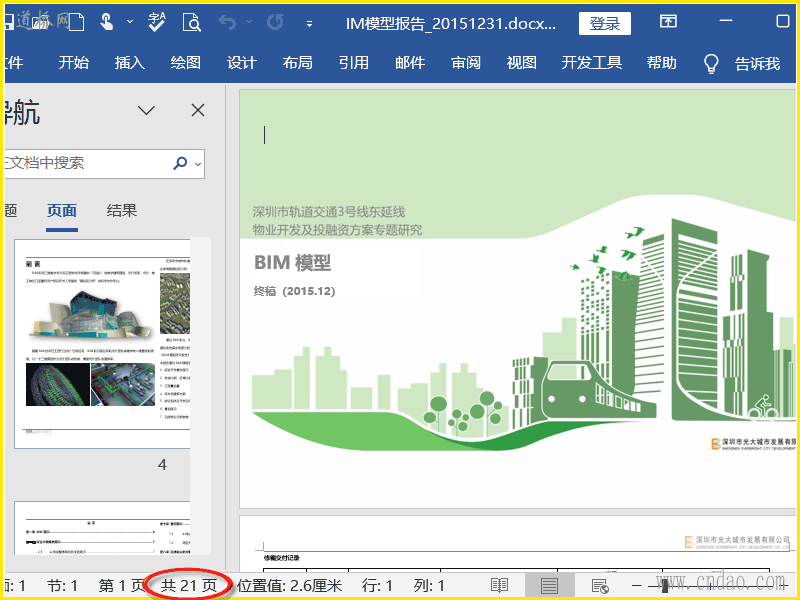
Task: Switch to Read Mode view icon
Action: [x=499, y=586]
